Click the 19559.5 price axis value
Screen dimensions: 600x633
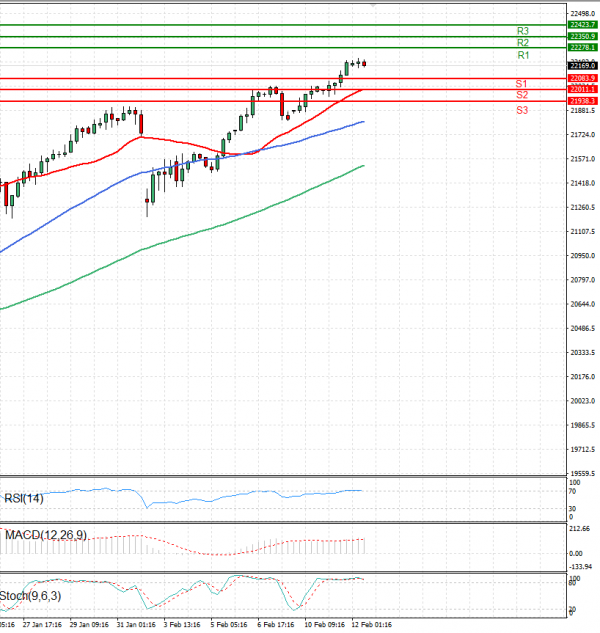tap(583, 474)
